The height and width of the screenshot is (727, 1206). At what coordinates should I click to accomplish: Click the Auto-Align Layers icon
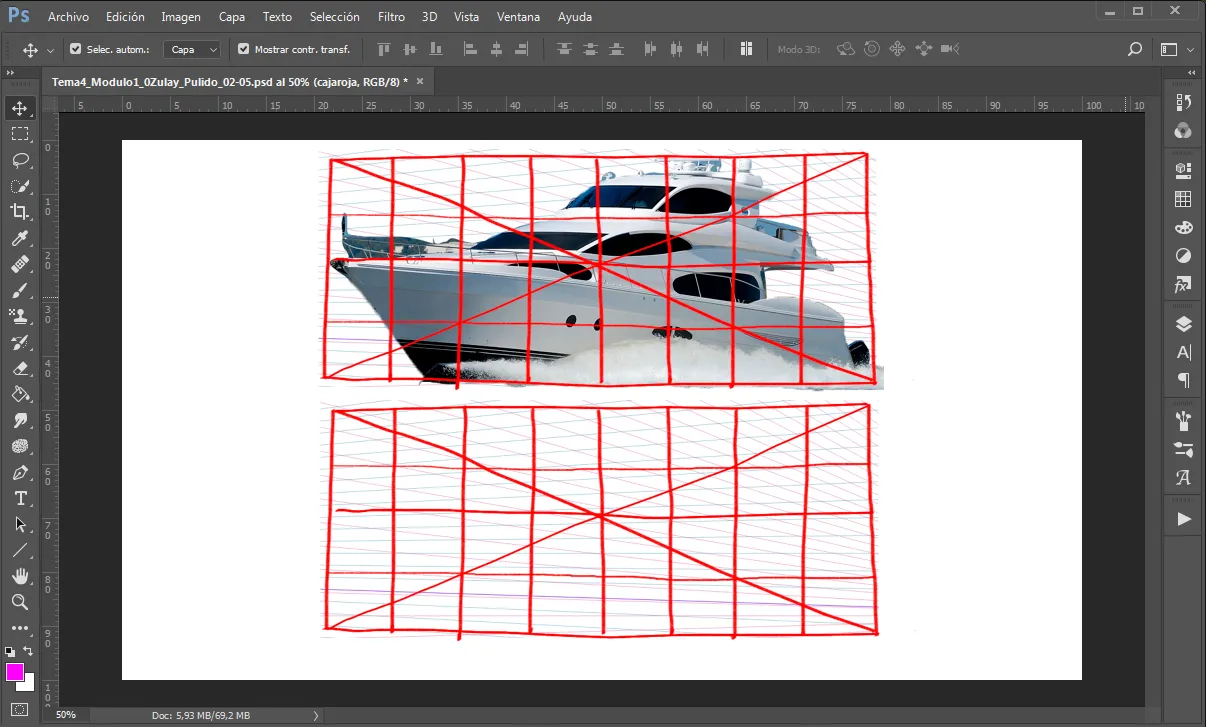746,49
